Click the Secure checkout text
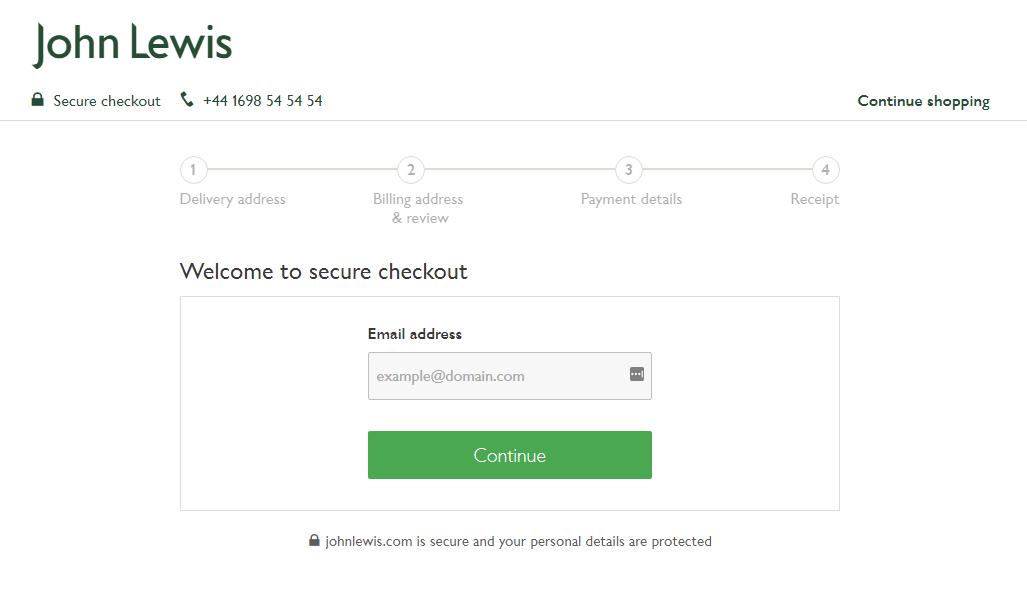Image resolution: width=1027 pixels, height=611 pixels. [106, 100]
